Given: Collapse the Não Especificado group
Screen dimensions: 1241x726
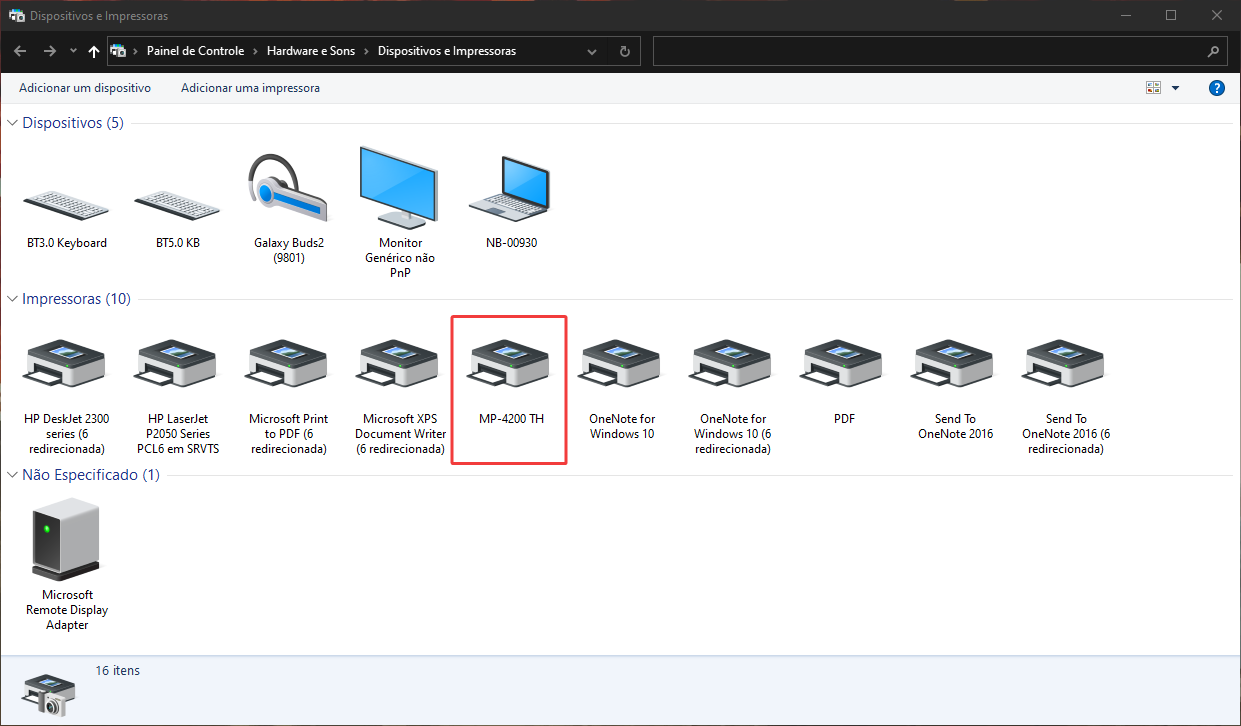Looking at the screenshot, I should click(x=13, y=475).
